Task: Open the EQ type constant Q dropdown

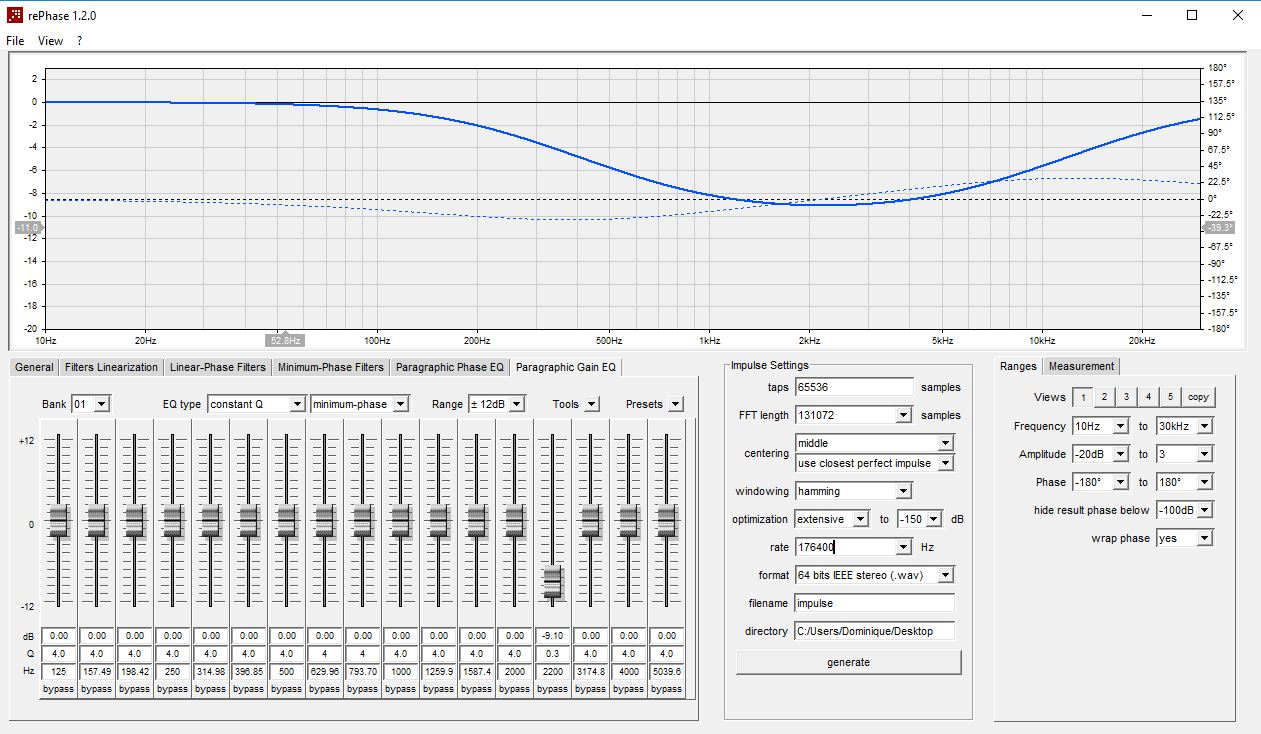Action: (x=256, y=404)
